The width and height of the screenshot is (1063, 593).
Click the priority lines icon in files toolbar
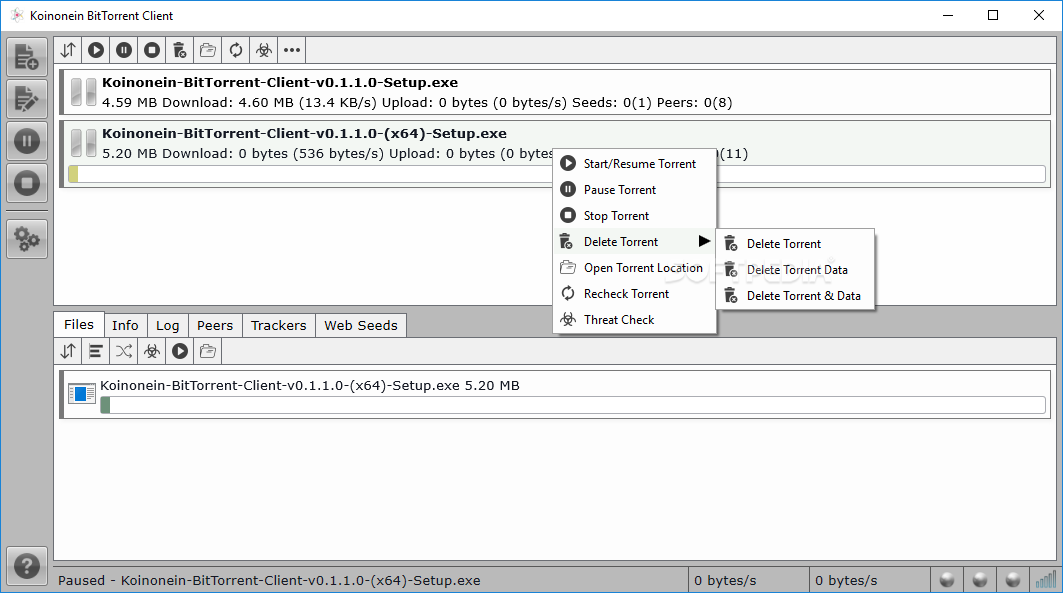(96, 351)
